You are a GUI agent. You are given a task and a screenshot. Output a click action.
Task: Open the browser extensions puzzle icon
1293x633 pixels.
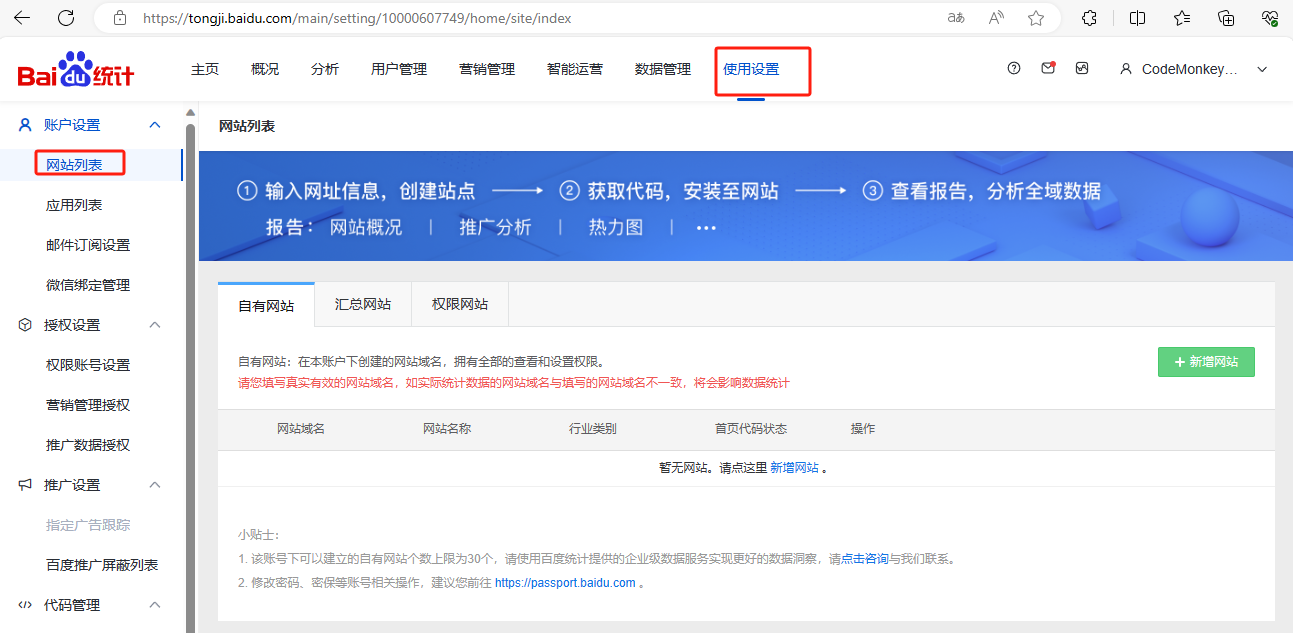pos(1090,18)
